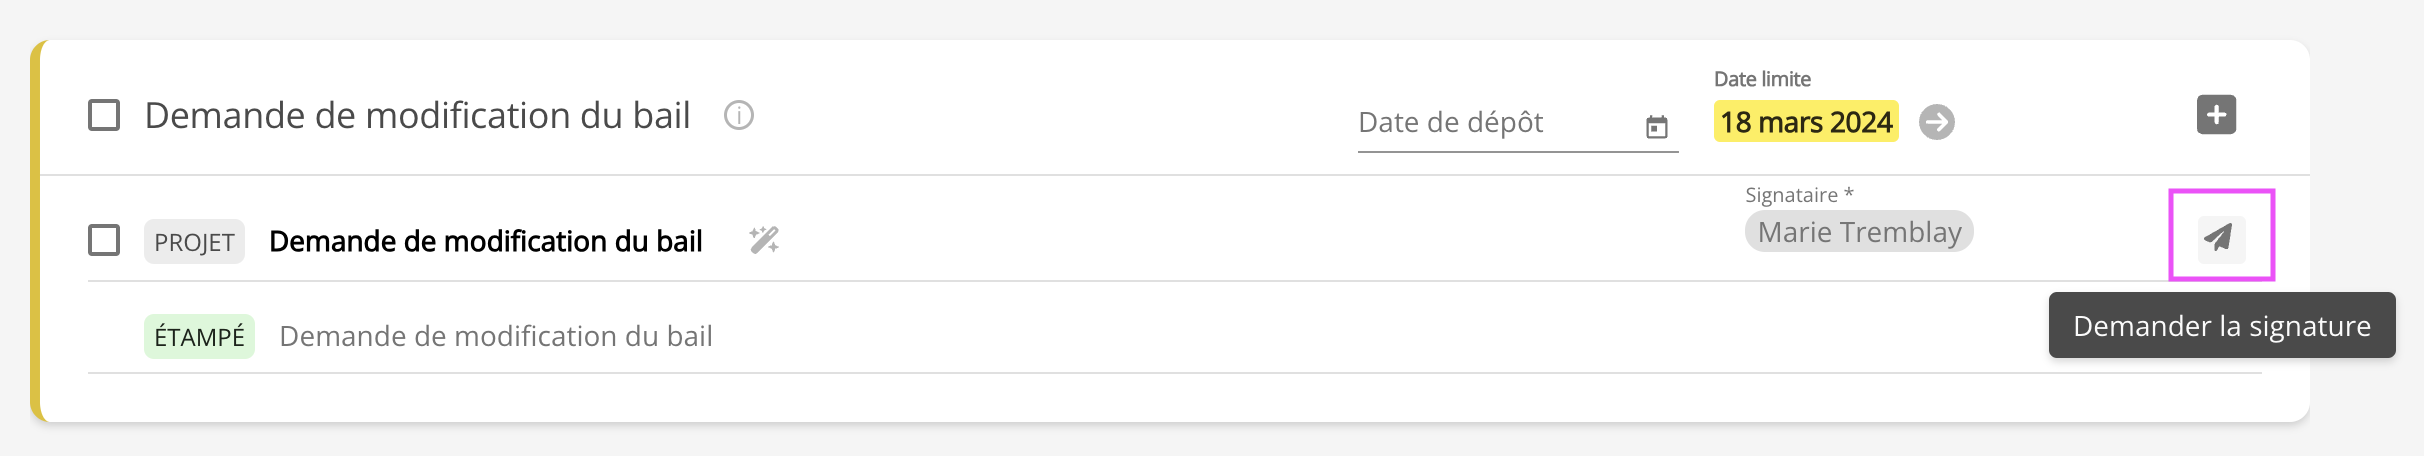Click the magic wand icon beside the draft document
This screenshot has width=2424, height=456.
(764, 240)
